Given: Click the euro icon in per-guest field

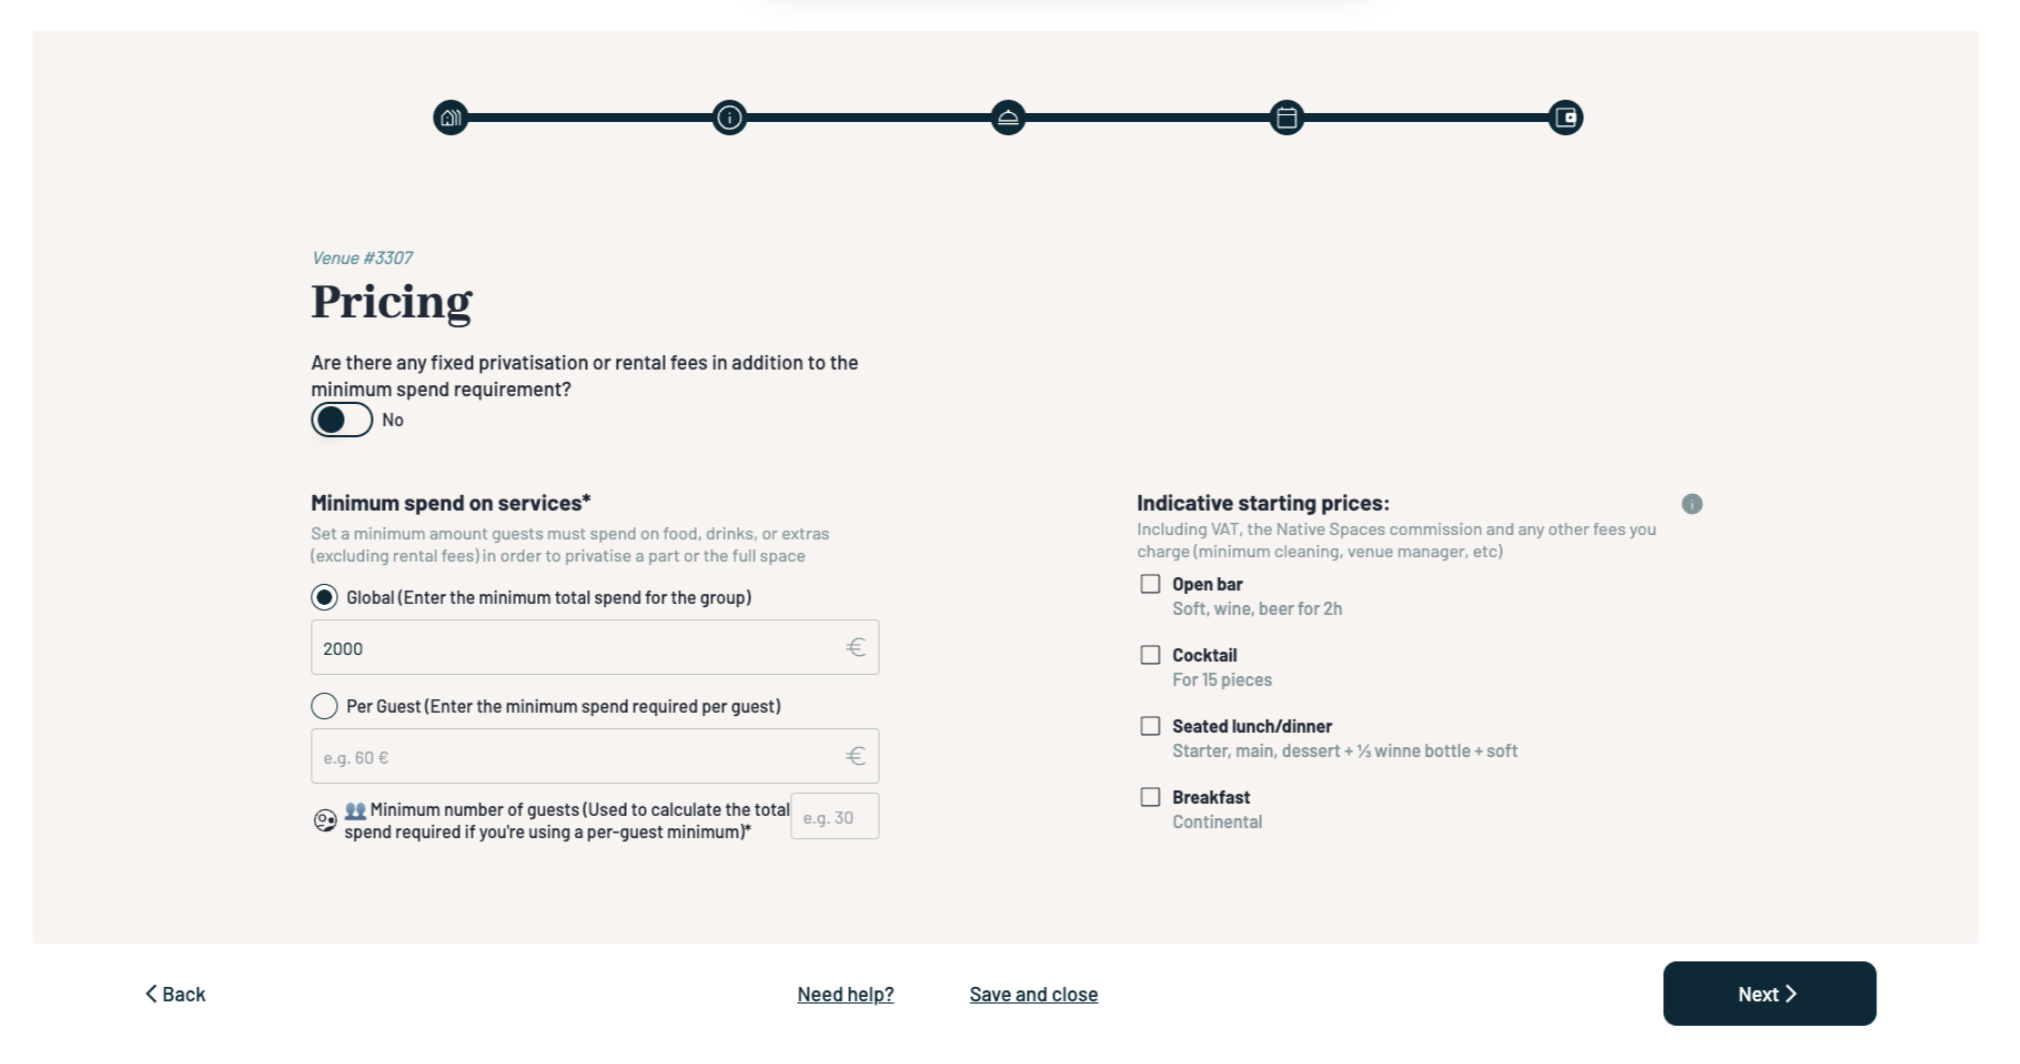Looking at the screenshot, I should pos(856,757).
